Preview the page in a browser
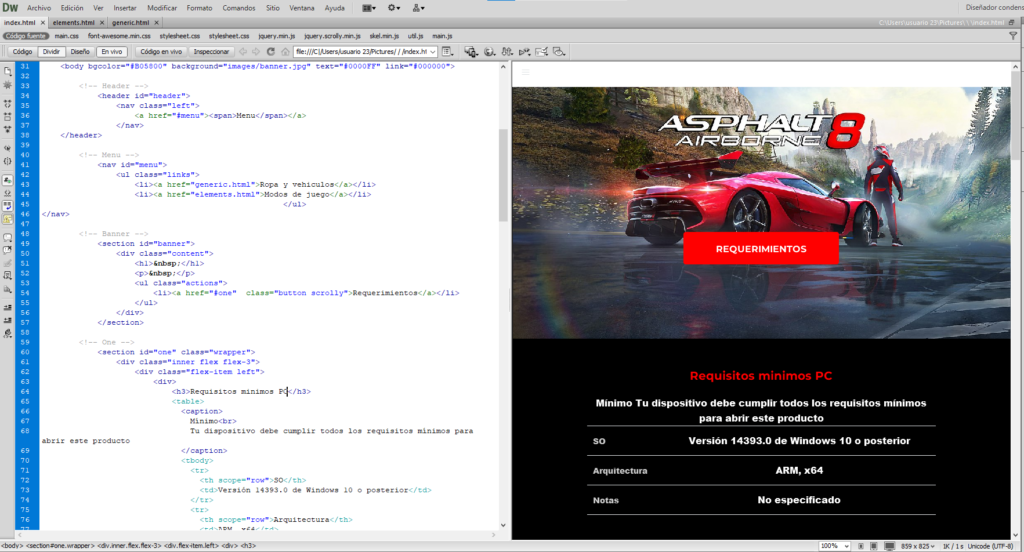Screen dimensions: 1024x552 pyautogui.click(x=488, y=52)
